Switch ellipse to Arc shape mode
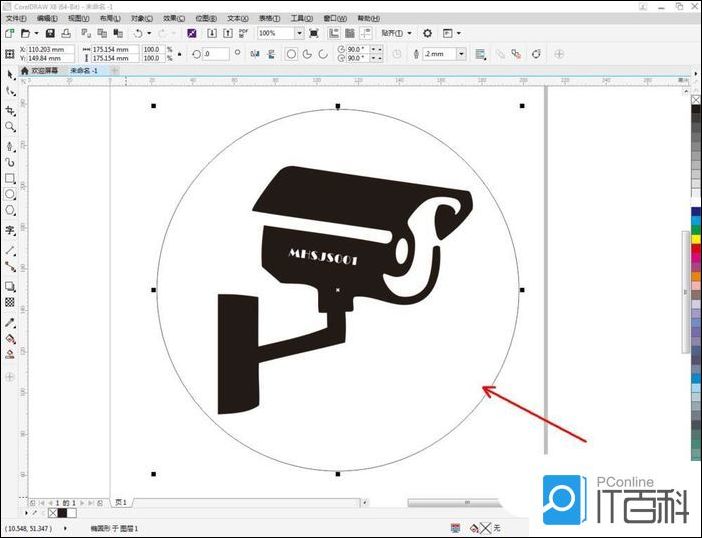Image resolution: width=702 pixels, height=538 pixels. [x=325, y=53]
